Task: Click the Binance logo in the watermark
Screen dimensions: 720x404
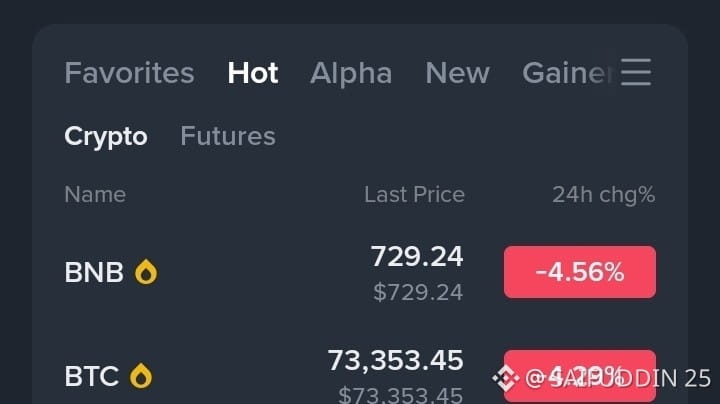Action: point(507,378)
